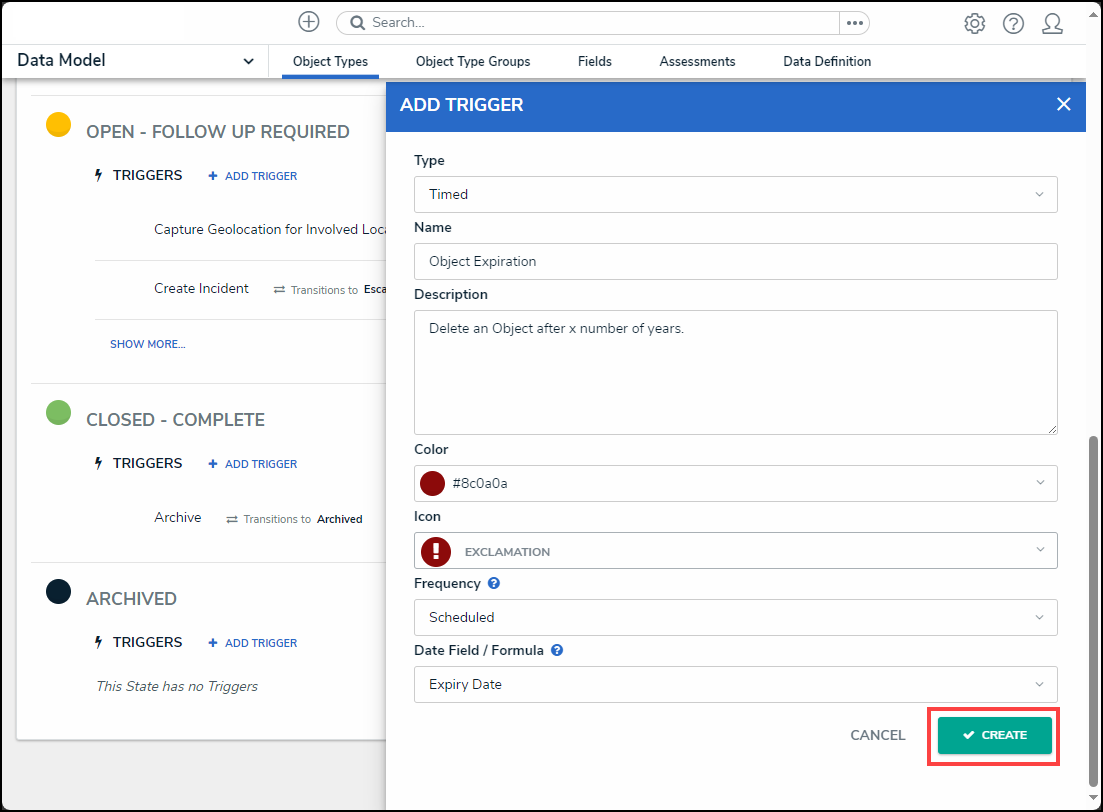Click Show More under Open triggers
The height and width of the screenshot is (812, 1103).
click(x=147, y=344)
